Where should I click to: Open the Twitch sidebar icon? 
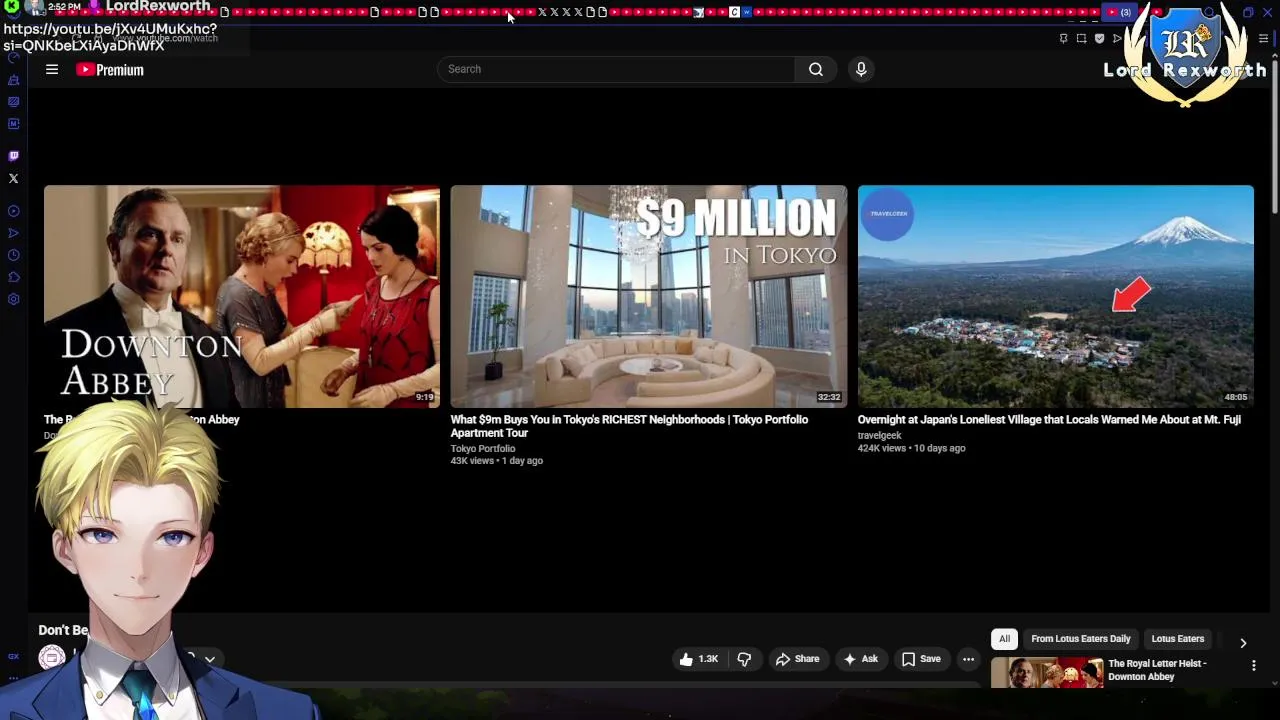click(x=13, y=156)
